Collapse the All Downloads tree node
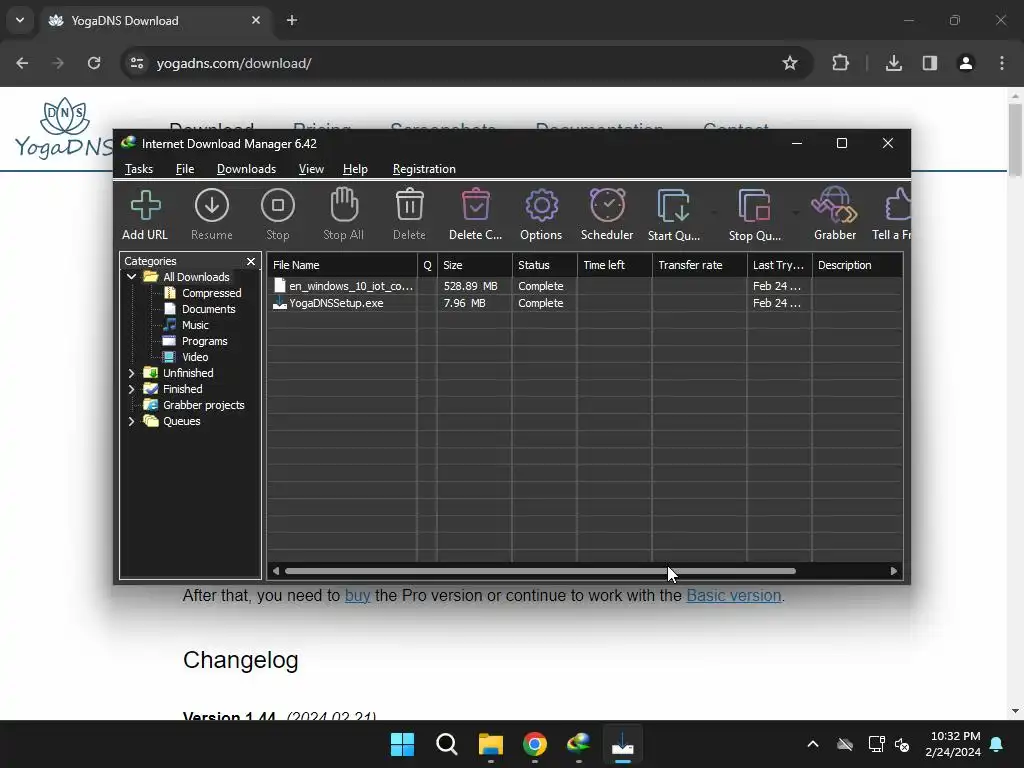Image resolution: width=1024 pixels, height=768 pixels. (x=131, y=277)
